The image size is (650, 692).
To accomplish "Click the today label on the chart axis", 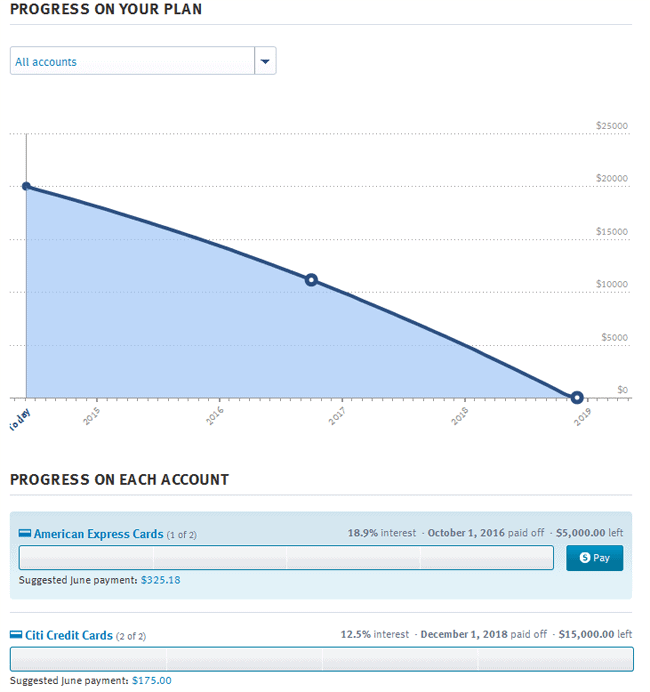I will tap(19, 419).
